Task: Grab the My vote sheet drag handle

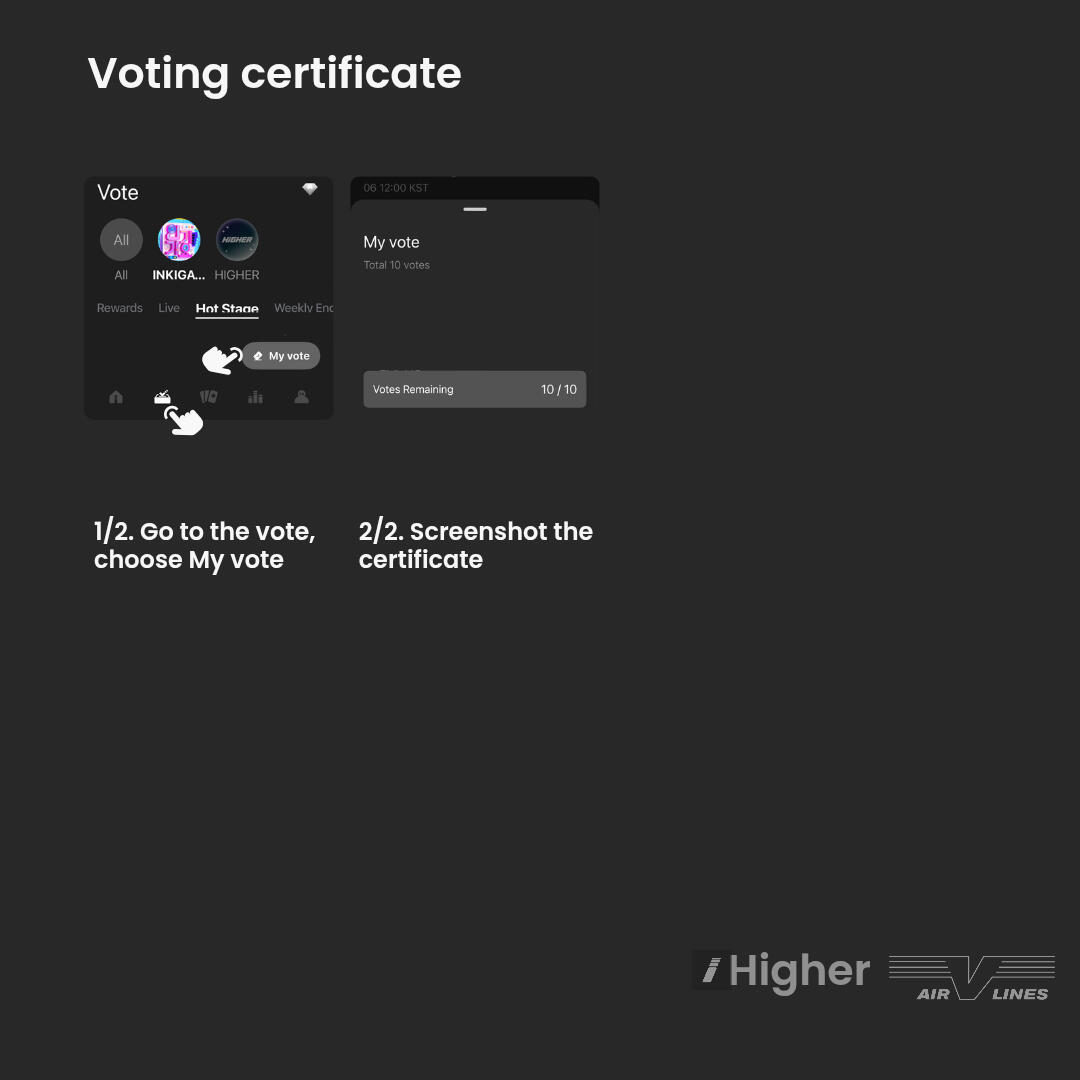Action: (x=475, y=209)
